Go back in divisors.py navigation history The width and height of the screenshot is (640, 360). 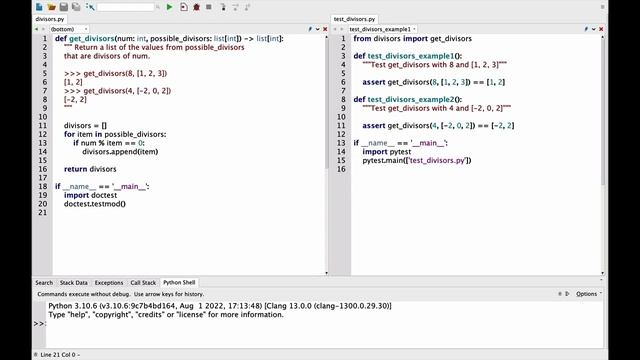(36, 29)
